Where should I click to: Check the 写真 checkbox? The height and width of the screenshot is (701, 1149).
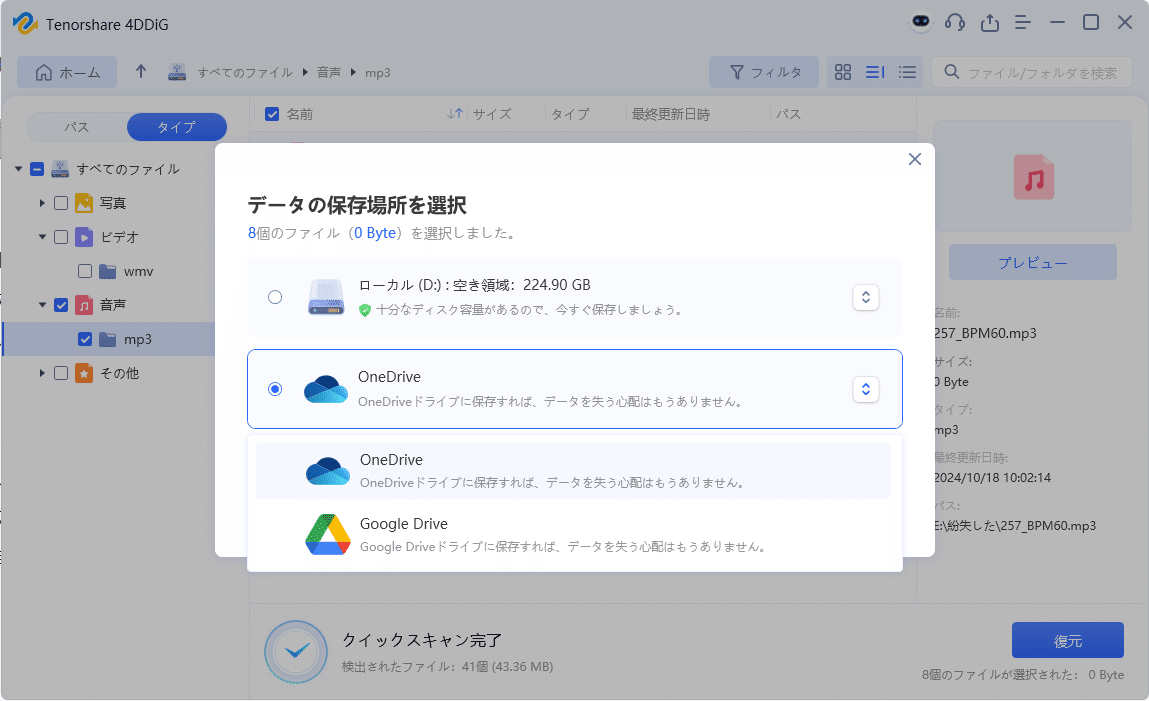61,203
